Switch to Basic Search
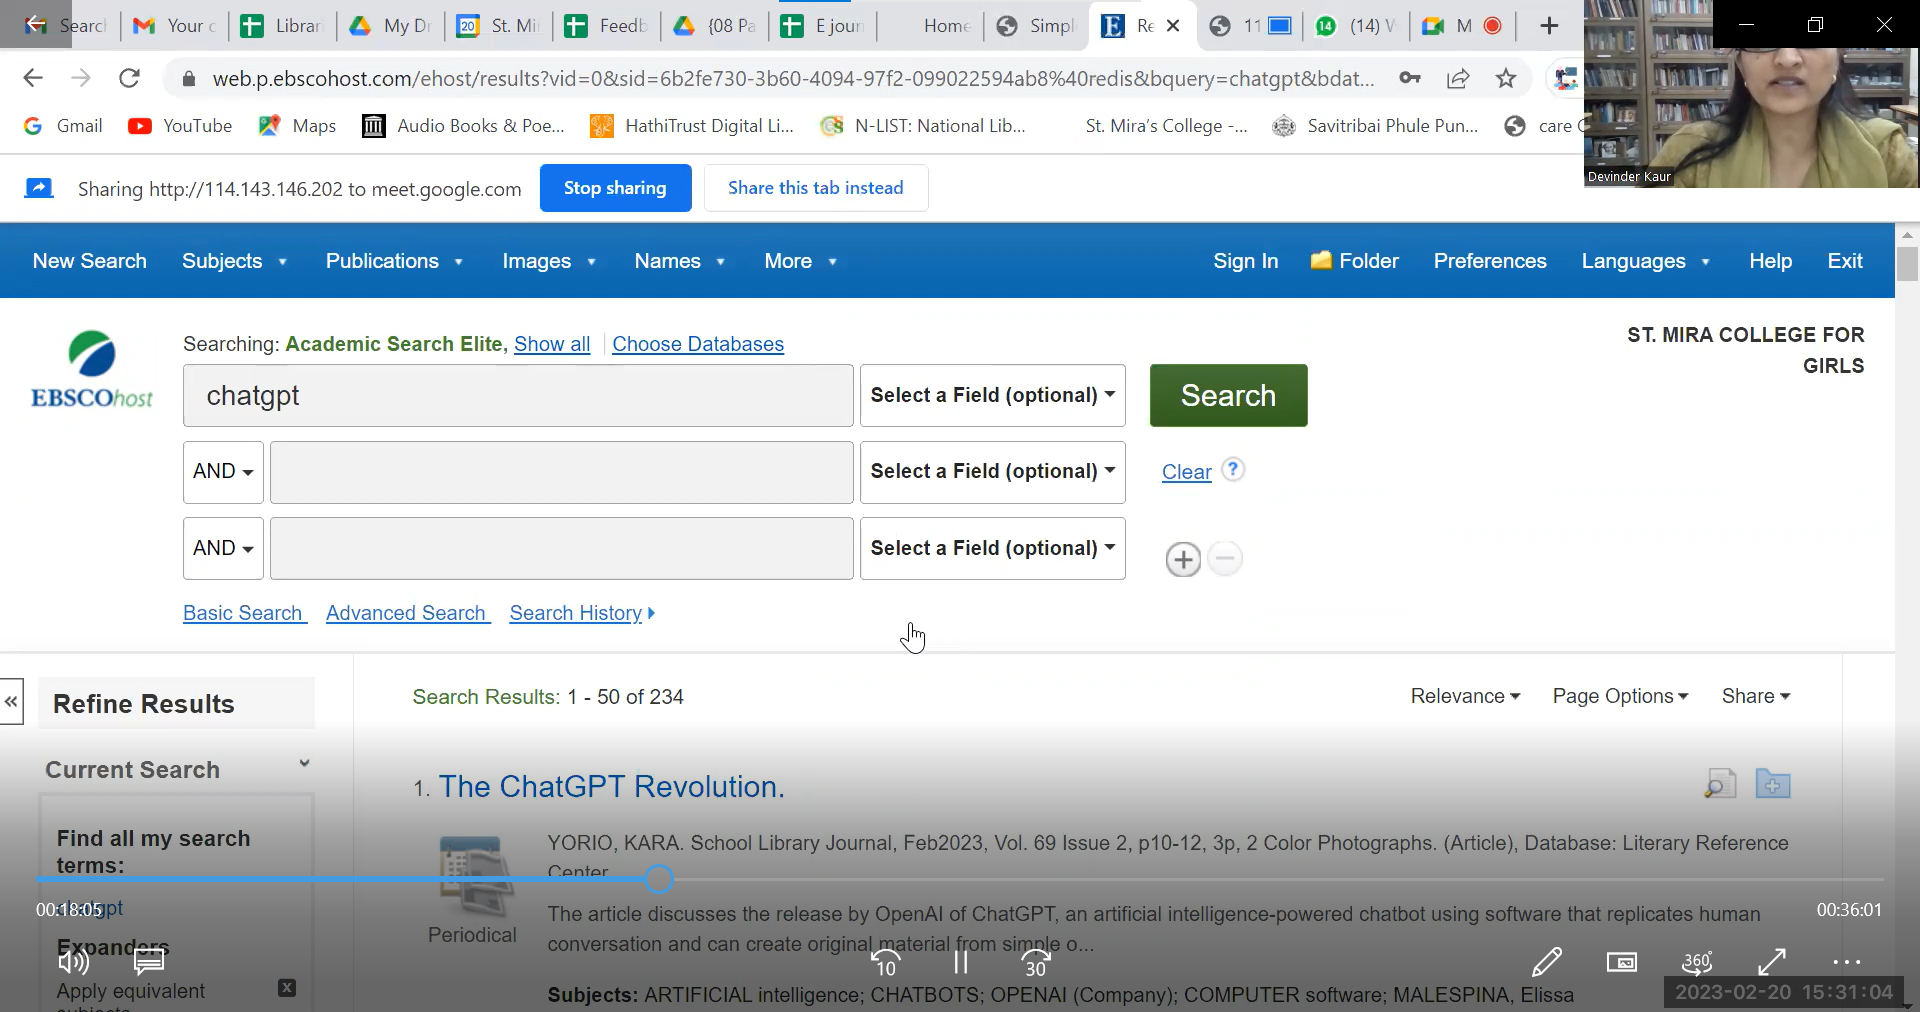 coord(243,613)
